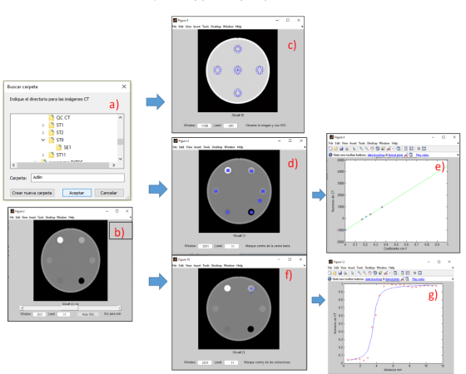Click Insert Legend icon in linear plot toolbar
466x374 pixels.
pyautogui.click(x=411, y=149)
